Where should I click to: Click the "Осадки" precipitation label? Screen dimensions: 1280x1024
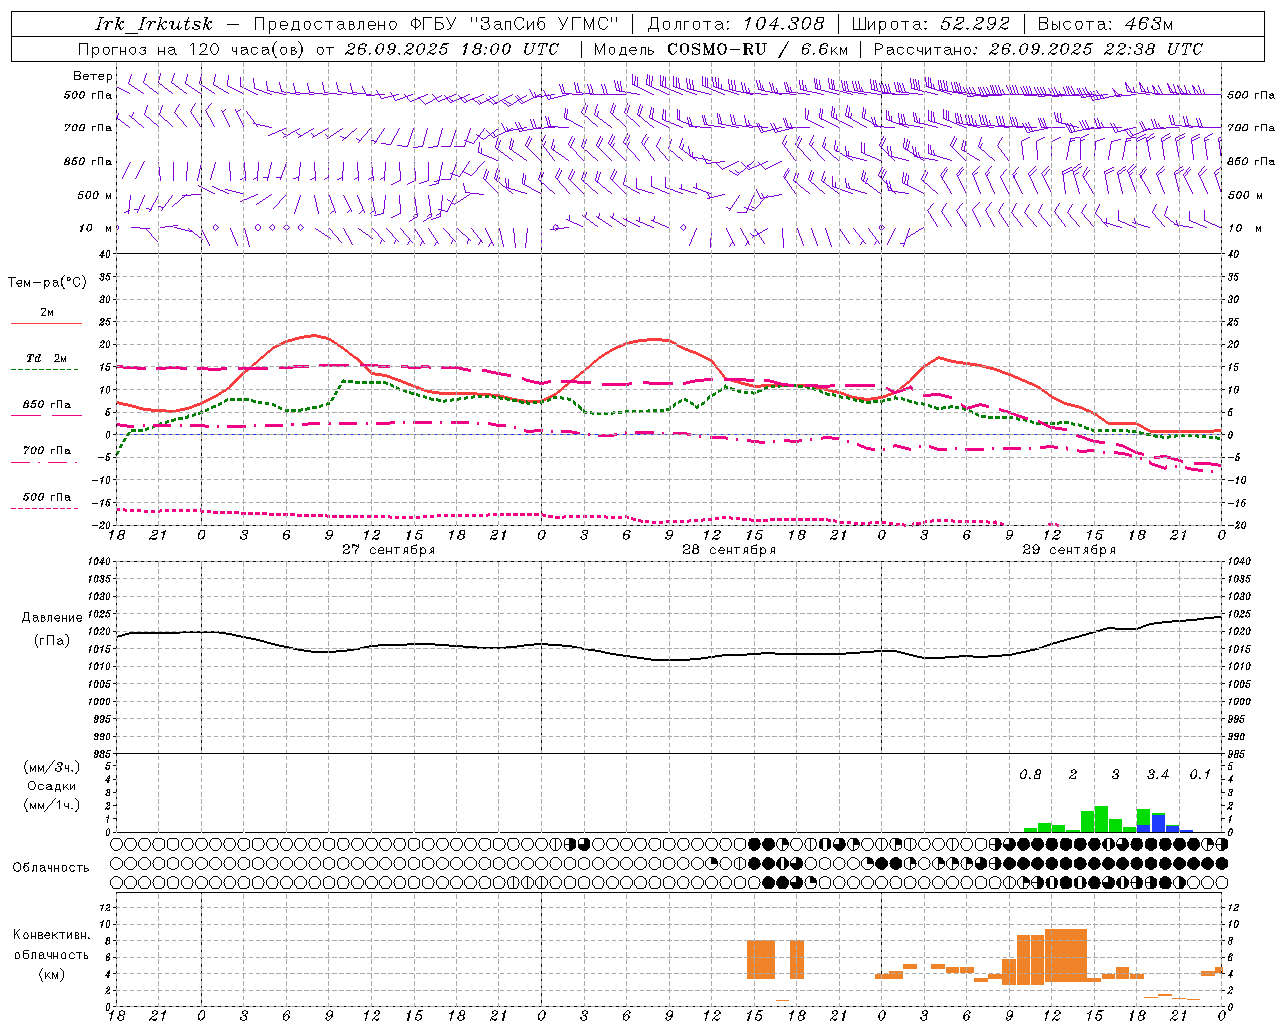click(x=52, y=786)
